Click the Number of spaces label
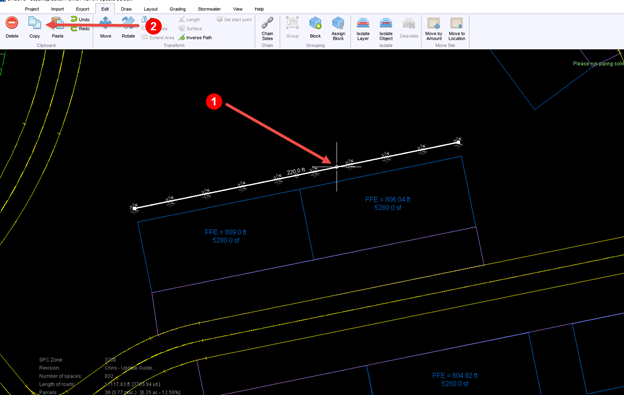Viewport: 624px width, 395px height. pos(60,376)
